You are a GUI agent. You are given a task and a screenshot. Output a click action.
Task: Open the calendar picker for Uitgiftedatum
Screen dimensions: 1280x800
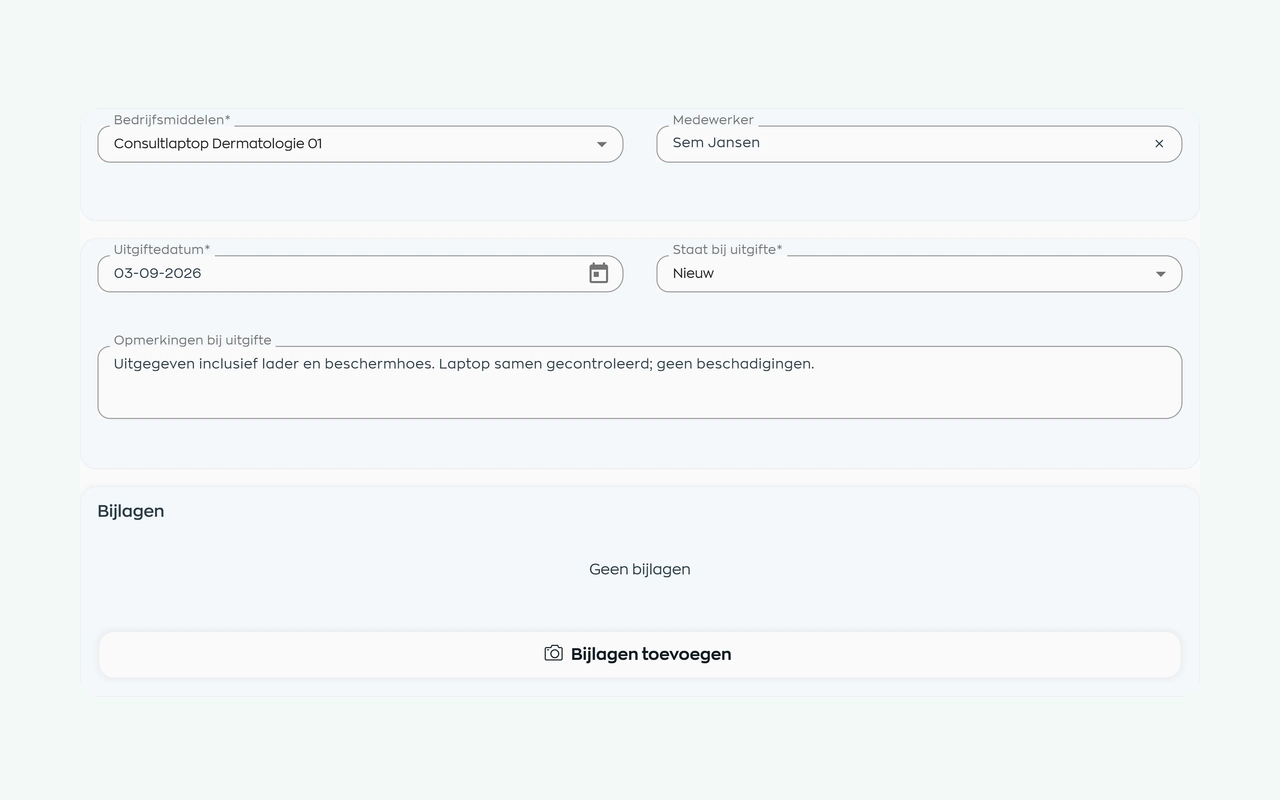(598, 273)
